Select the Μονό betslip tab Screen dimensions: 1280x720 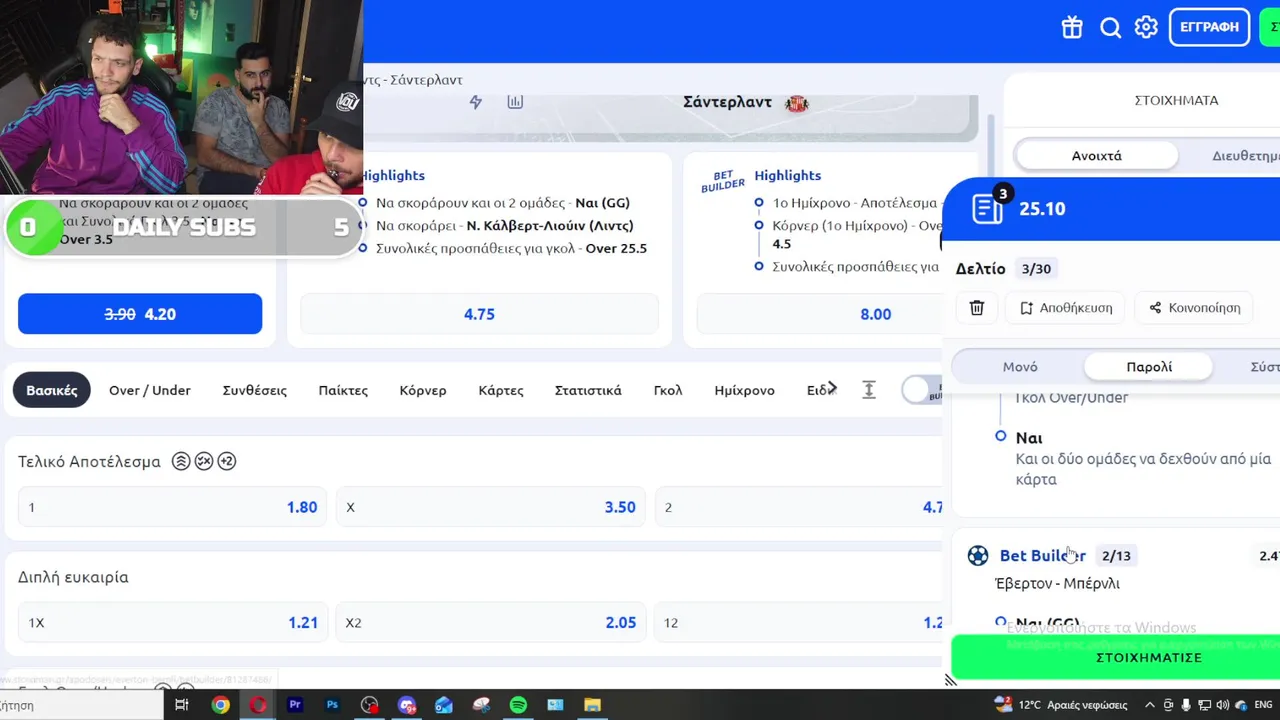coord(1020,367)
